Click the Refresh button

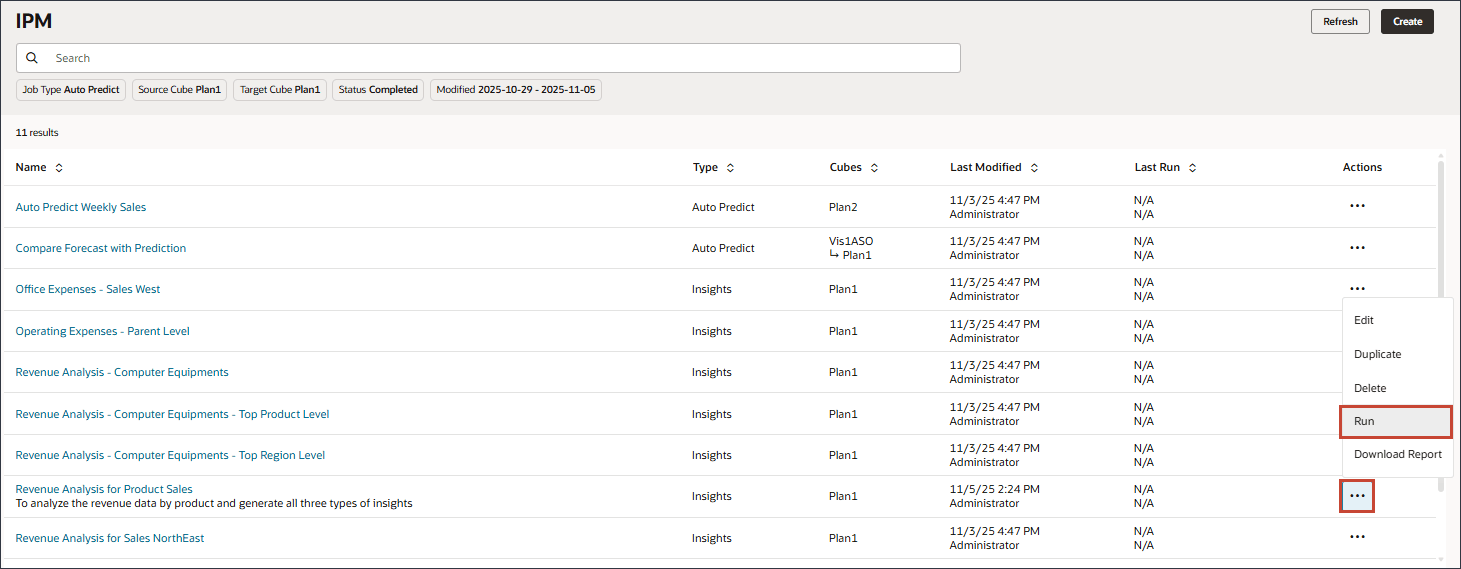1340,21
